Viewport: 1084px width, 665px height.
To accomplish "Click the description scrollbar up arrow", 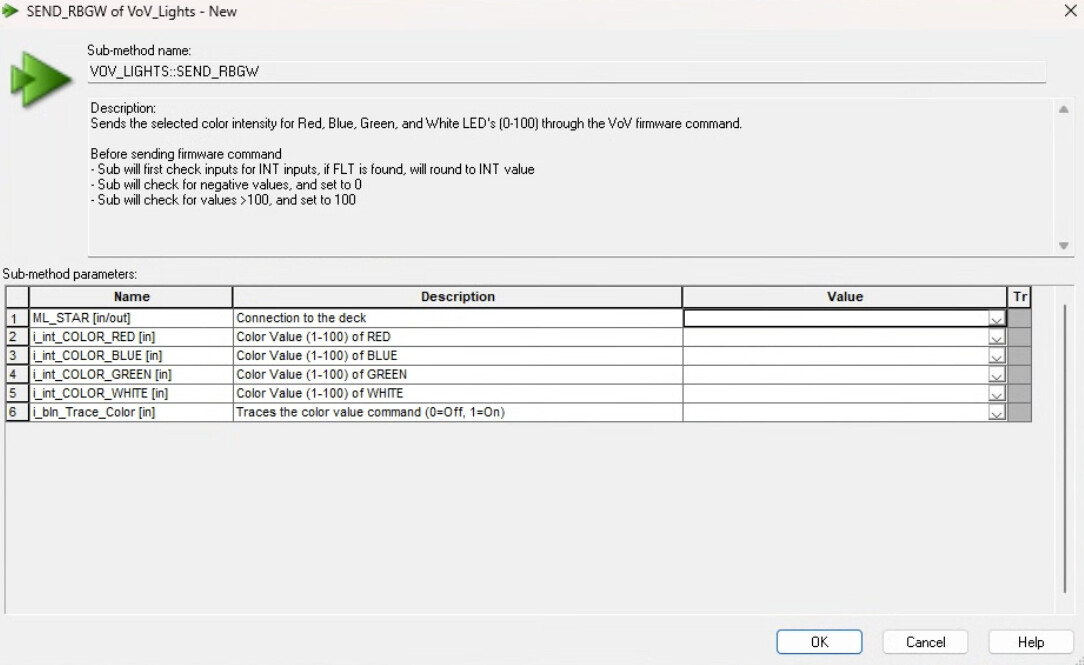I will click(1063, 109).
